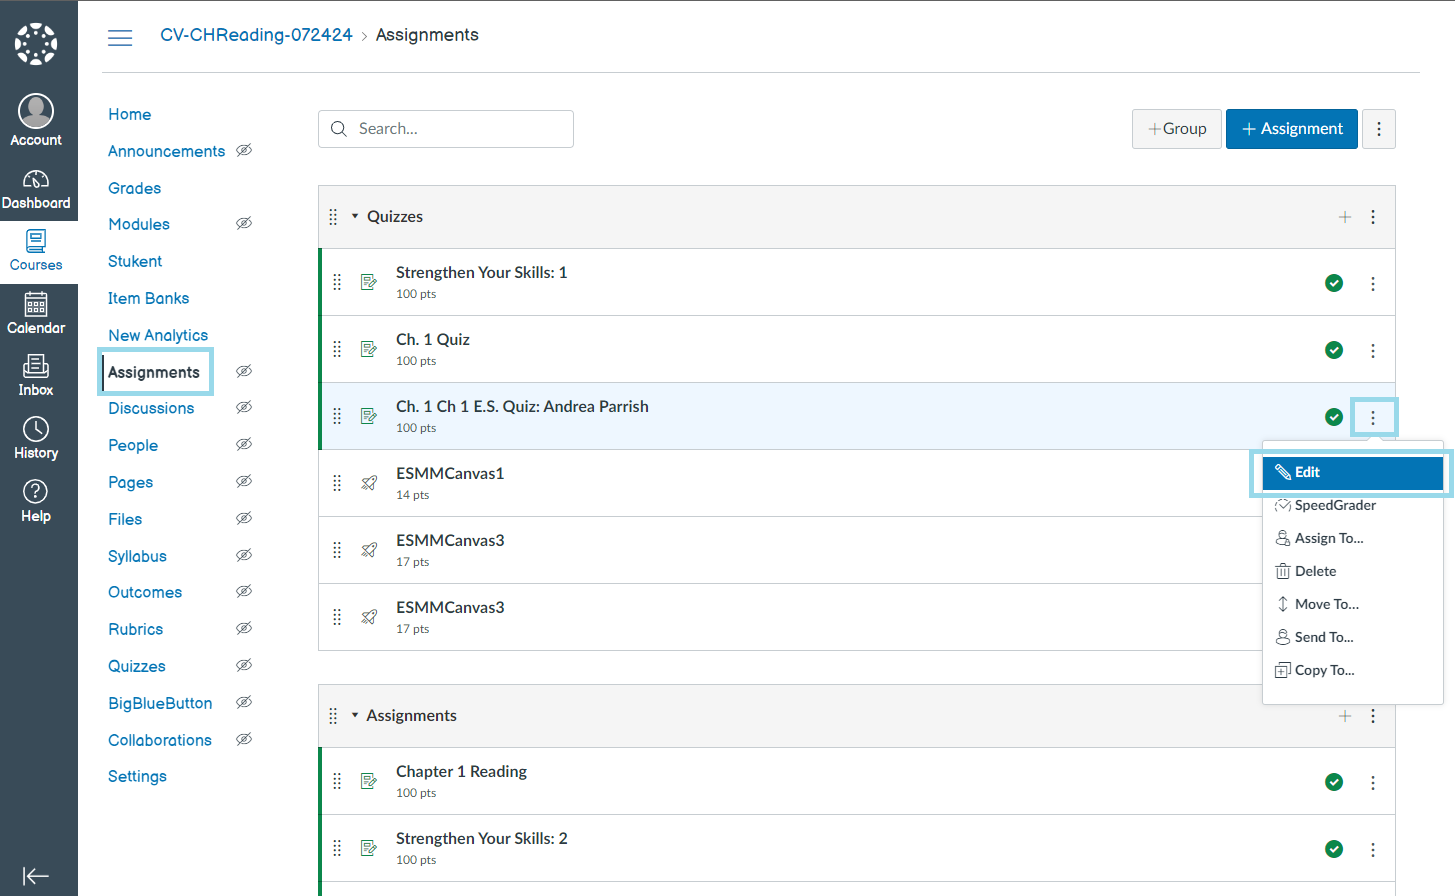Toggle course menu with hamburger icon
The height and width of the screenshot is (896, 1455).
(120, 38)
